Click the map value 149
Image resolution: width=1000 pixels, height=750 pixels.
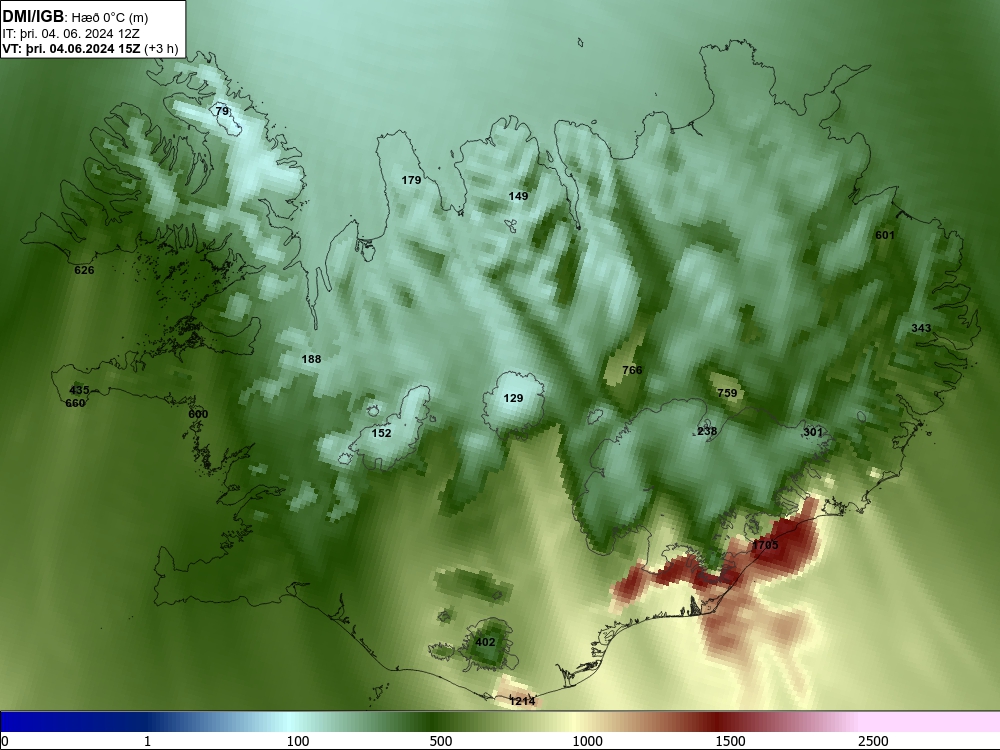point(518,196)
